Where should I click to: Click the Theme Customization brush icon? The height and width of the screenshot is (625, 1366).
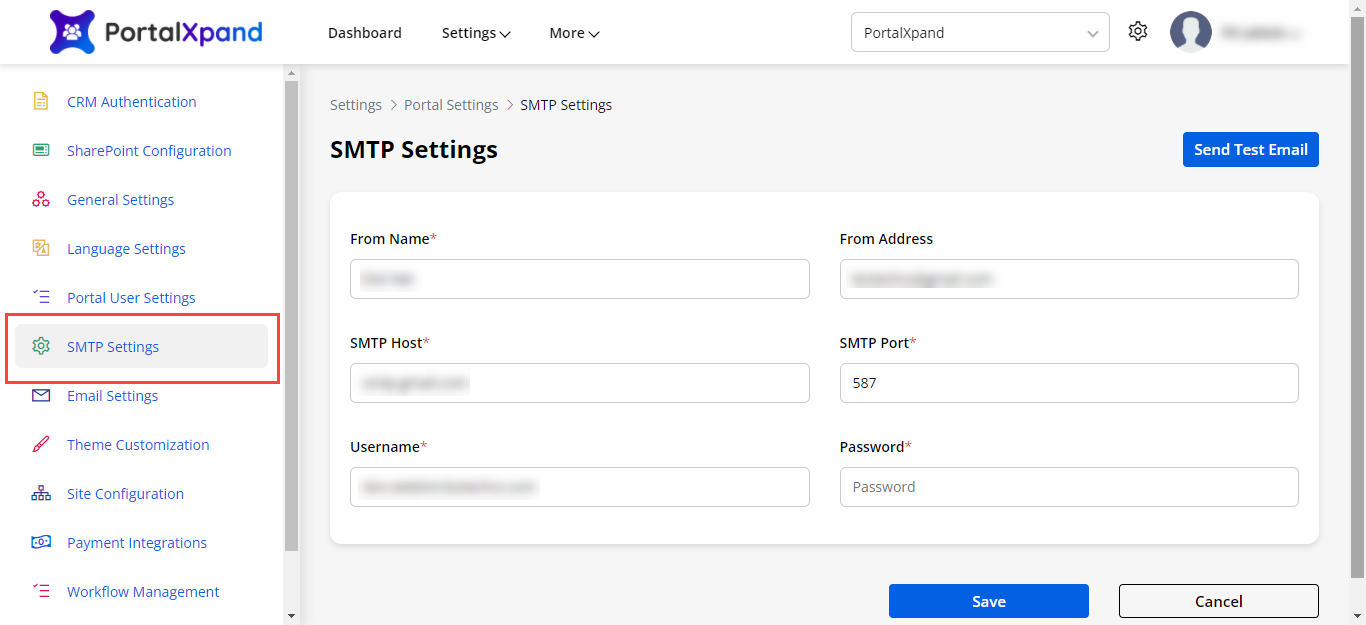(41, 444)
